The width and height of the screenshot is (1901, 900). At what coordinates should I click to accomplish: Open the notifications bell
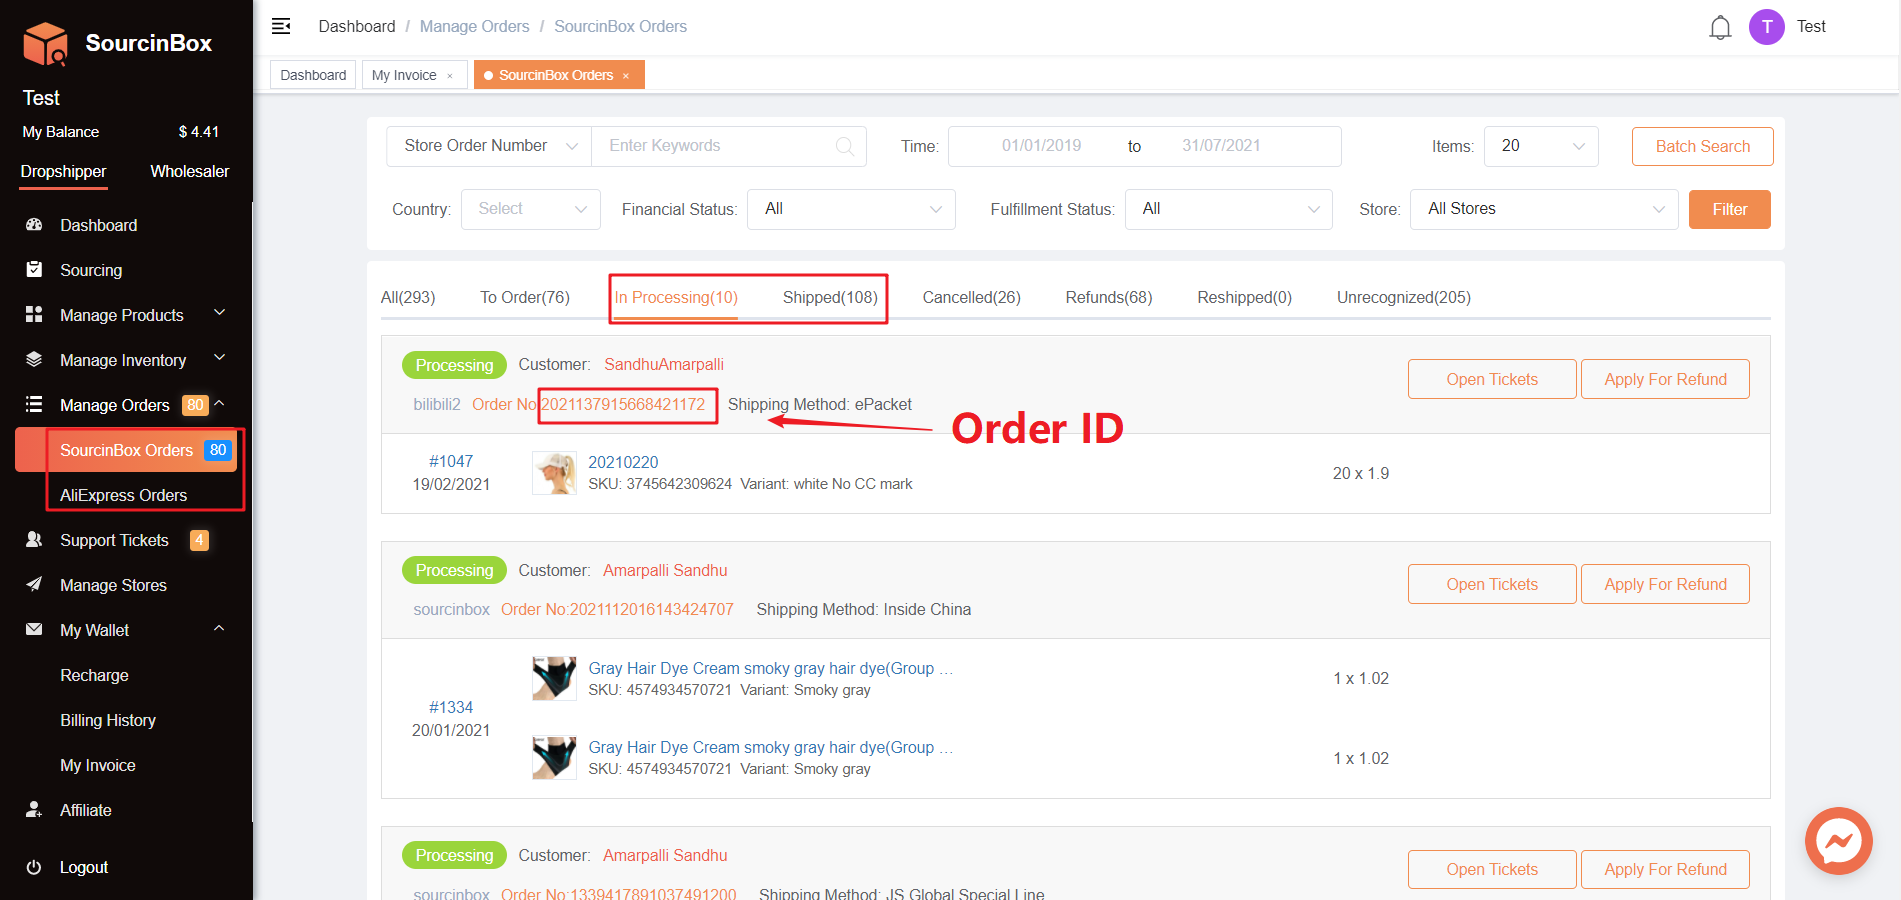click(1720, 27)
